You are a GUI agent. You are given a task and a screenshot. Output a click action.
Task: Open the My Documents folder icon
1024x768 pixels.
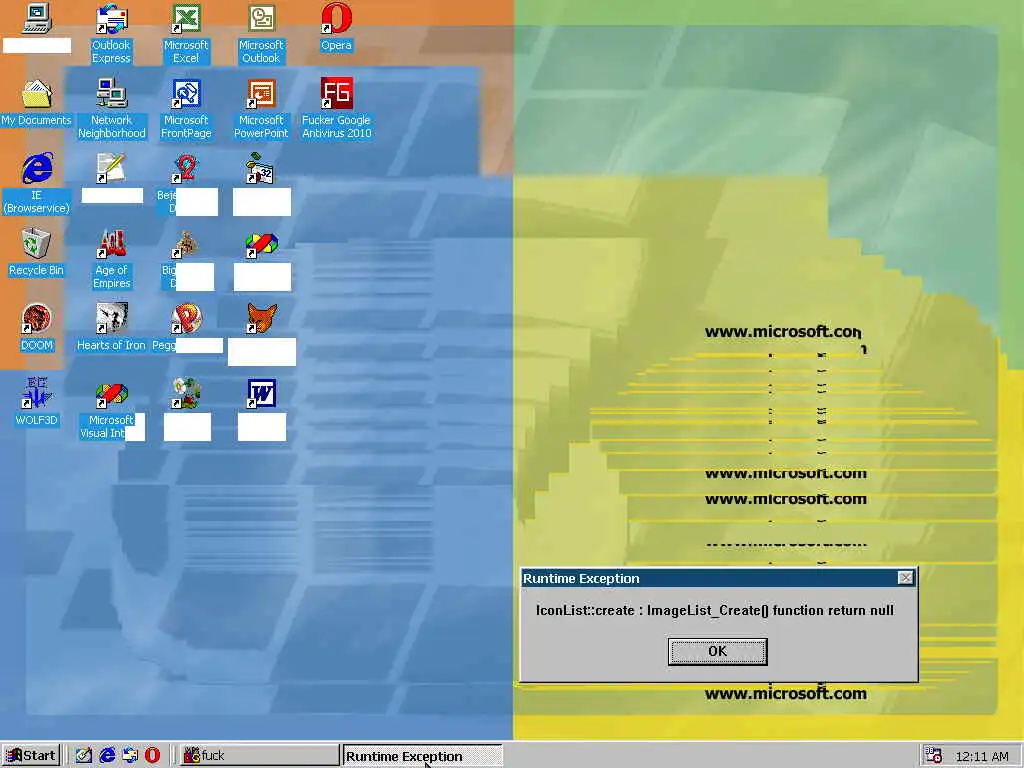[x=37, y=103]
